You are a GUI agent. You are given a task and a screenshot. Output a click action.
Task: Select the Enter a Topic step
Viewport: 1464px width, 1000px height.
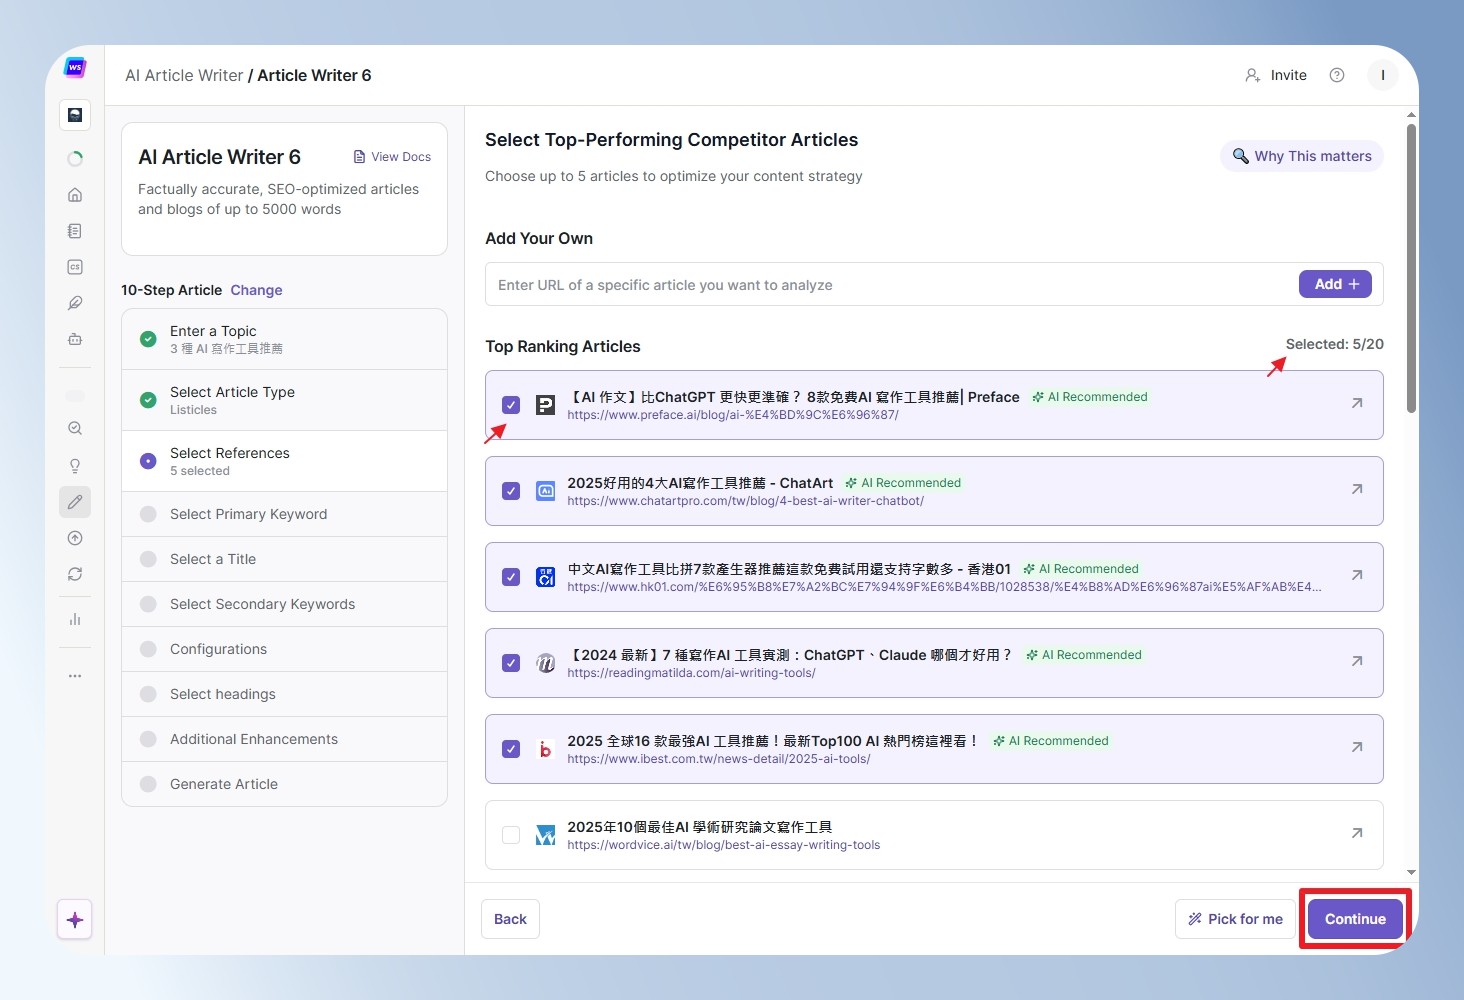point(284,339)
